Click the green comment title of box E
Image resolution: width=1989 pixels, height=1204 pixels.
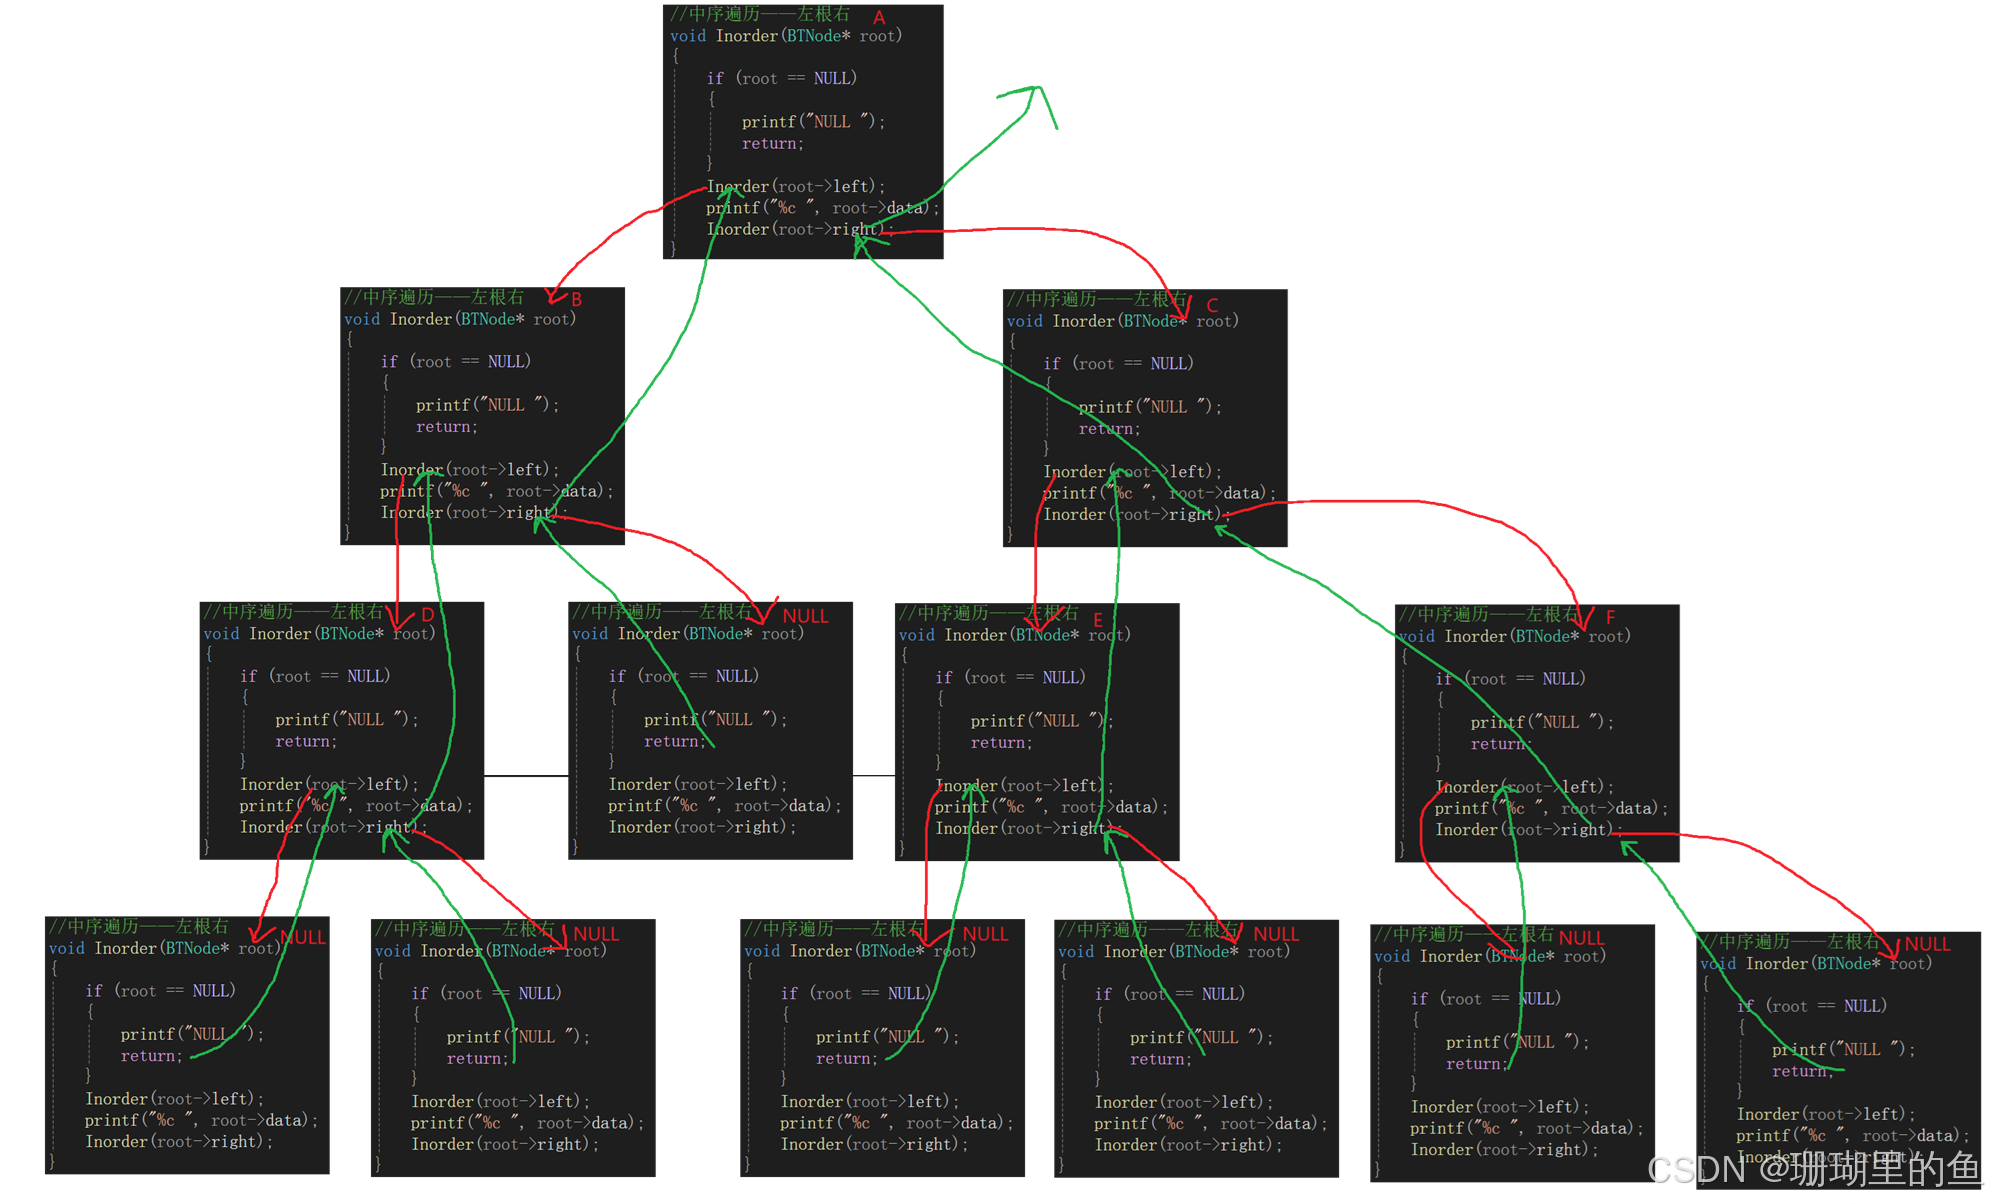[988, 612]
